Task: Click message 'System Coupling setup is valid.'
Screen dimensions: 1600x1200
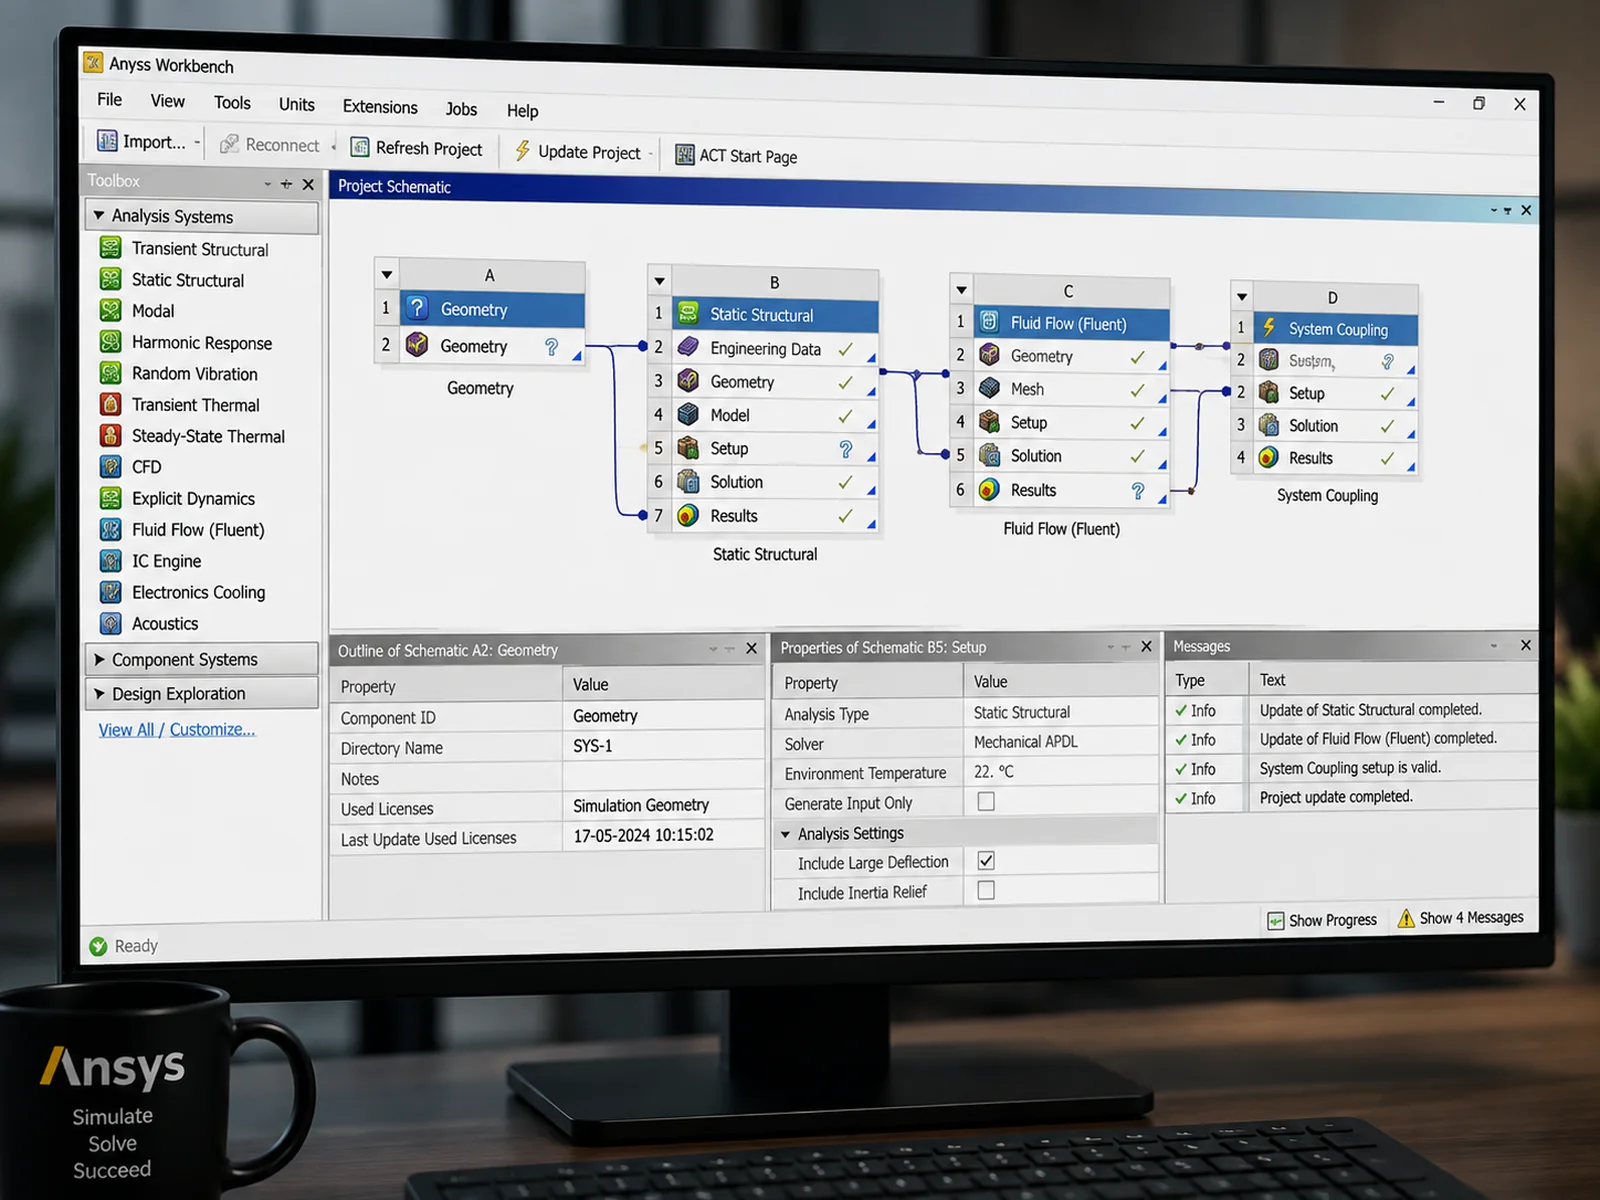Action: tap(1350, 768)
